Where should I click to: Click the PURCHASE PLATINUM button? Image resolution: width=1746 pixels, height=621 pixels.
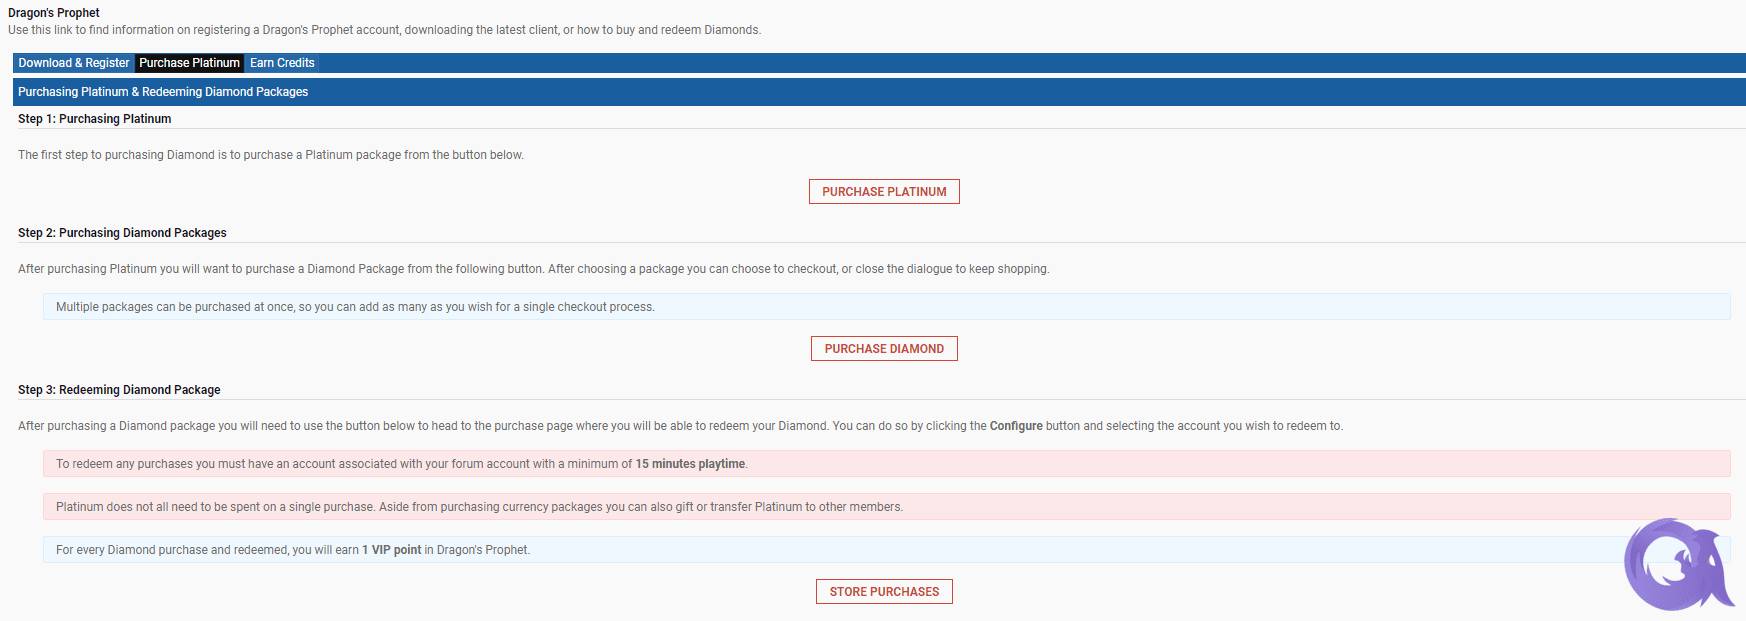(884, 192)
